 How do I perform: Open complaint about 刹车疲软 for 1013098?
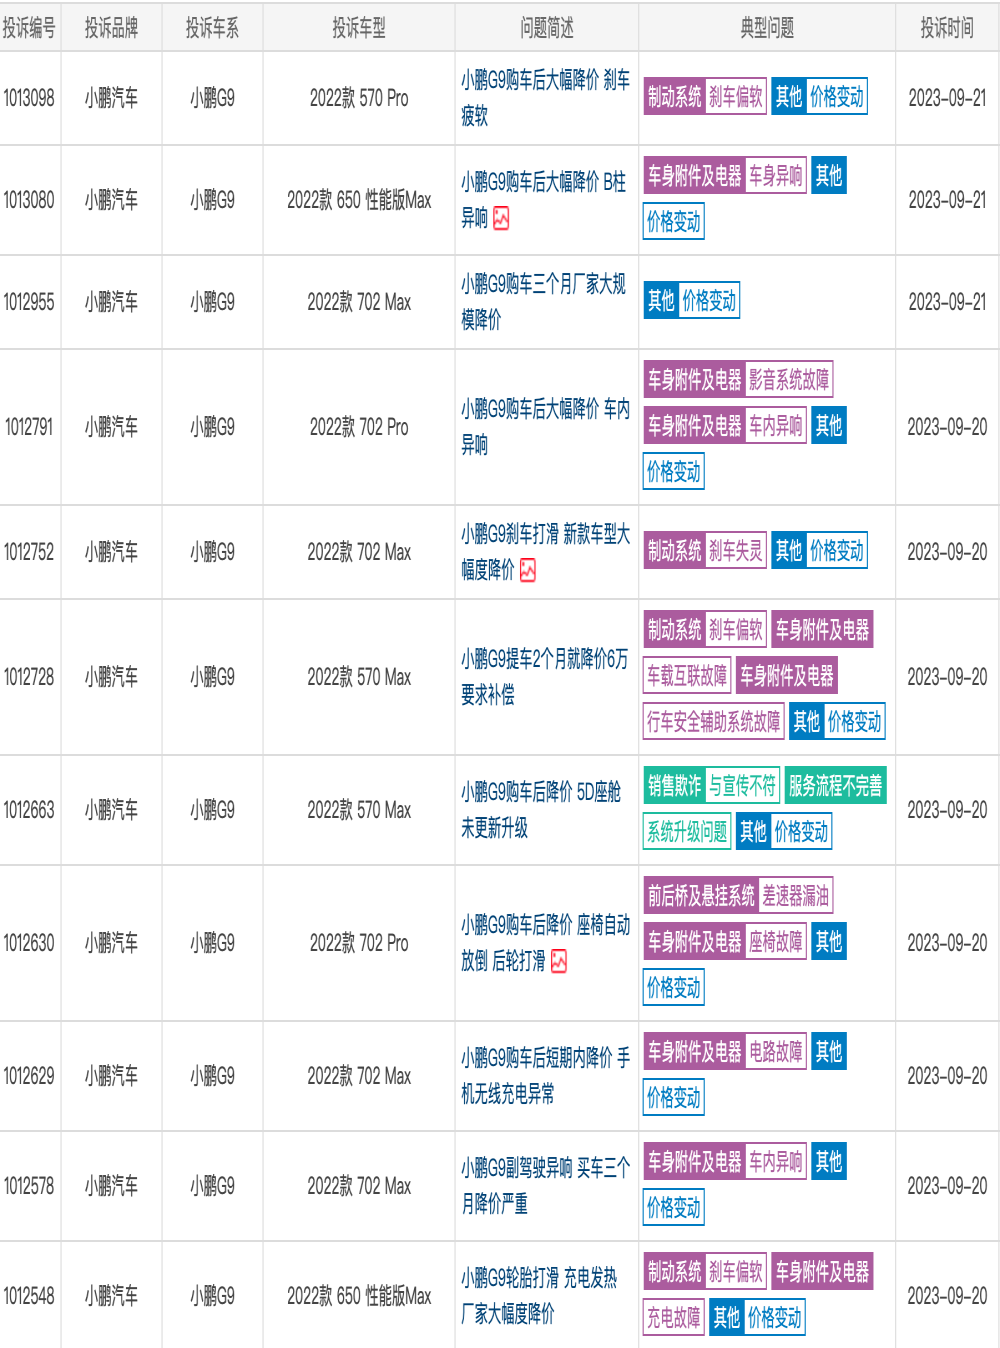coord(545,98)
